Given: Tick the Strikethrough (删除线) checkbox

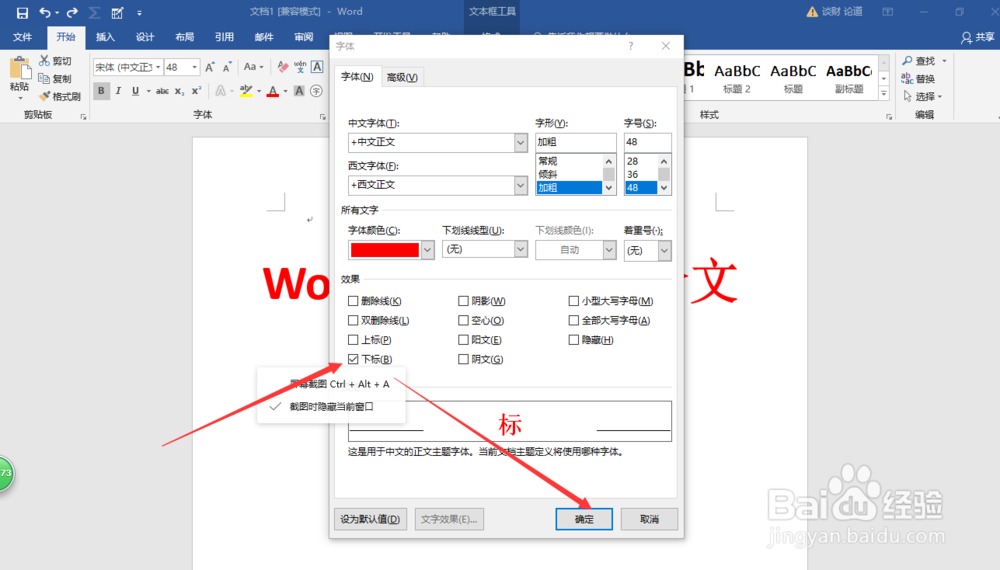Looking at the screenshot, I should pos(353,301).
